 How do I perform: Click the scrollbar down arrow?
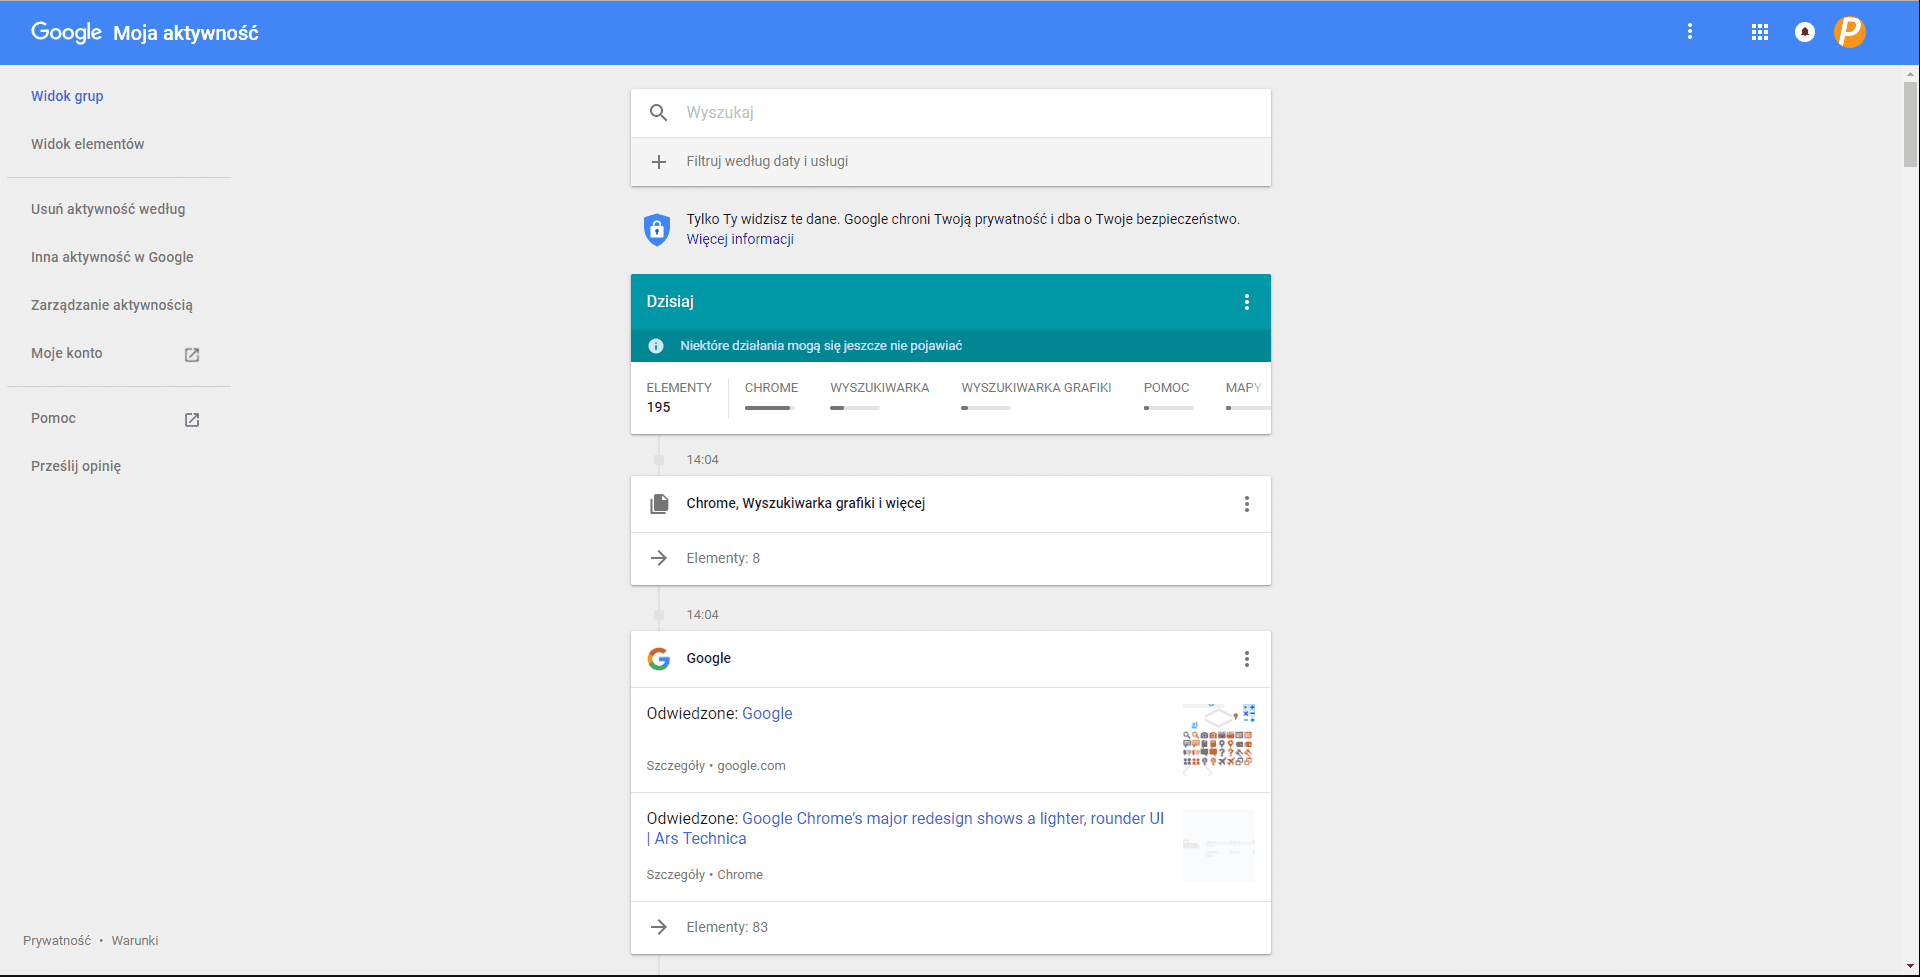(1910, 967)
